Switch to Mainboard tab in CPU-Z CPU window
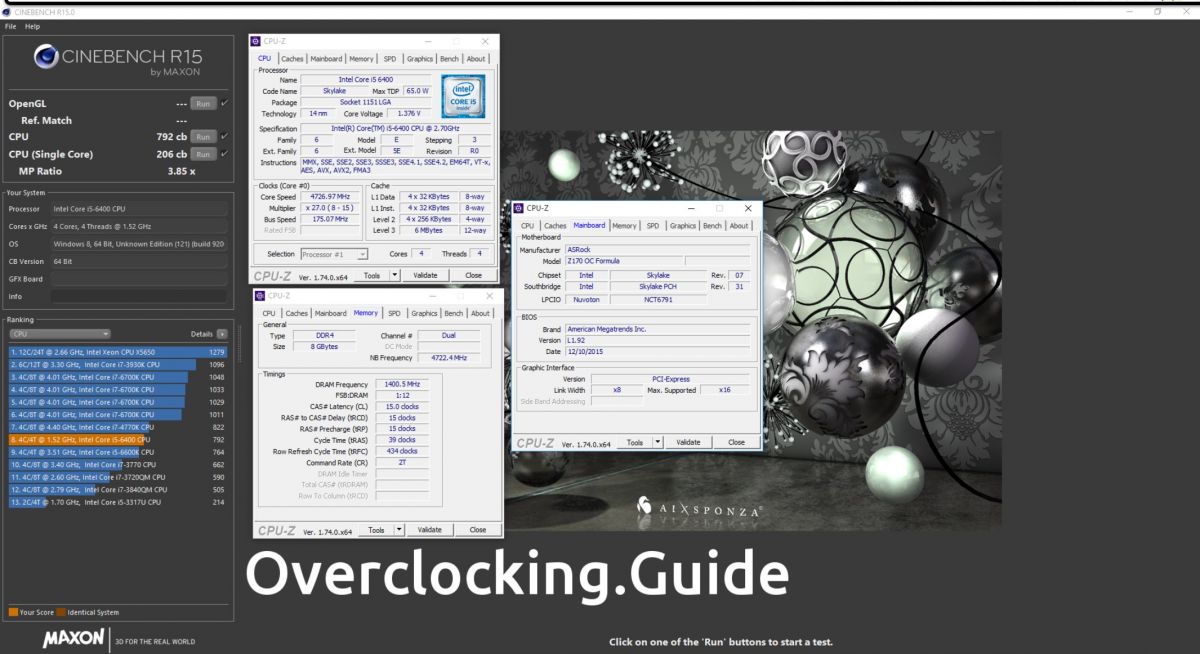Viewport: 1200px width, 654px height. (326, 59)
